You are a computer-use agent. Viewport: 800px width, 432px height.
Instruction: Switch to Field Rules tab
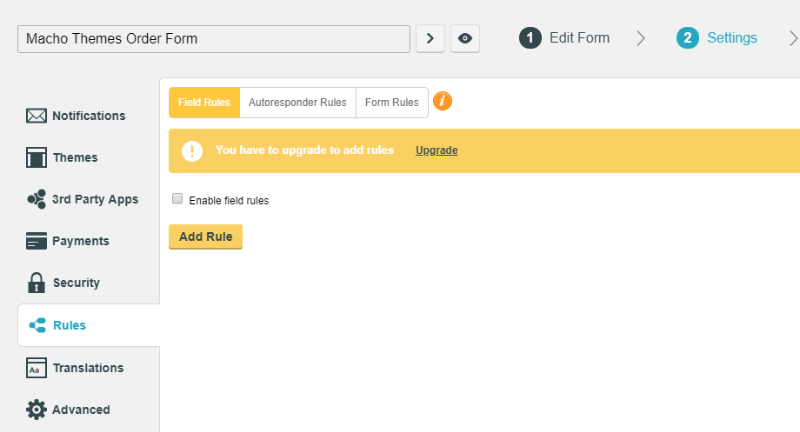204,103
